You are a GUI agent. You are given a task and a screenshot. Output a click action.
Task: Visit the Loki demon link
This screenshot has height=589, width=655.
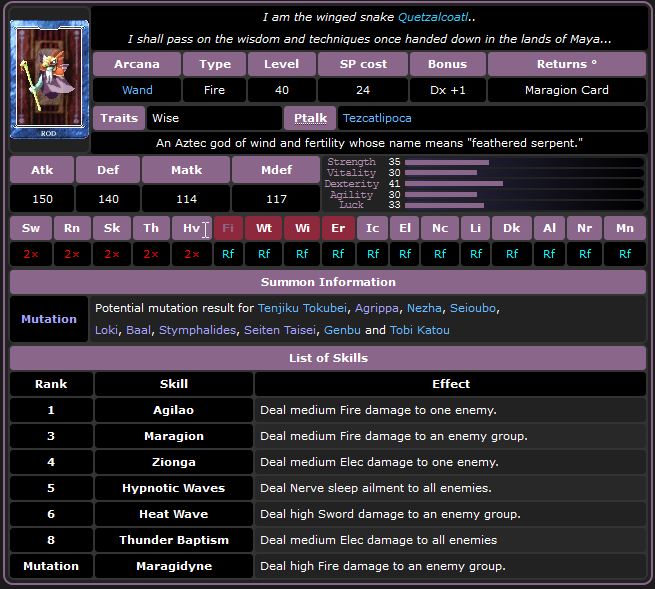tap(107, 330)
